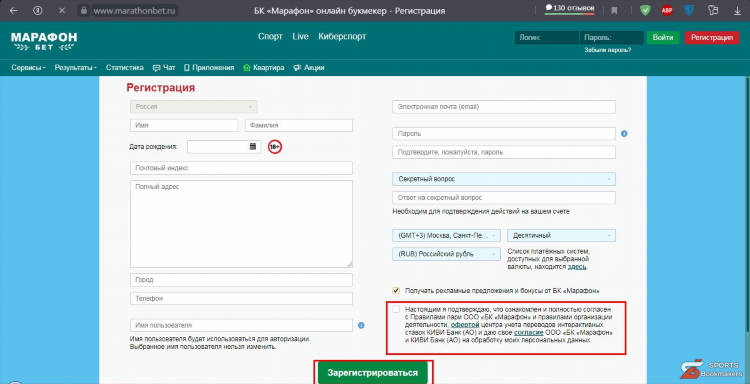Show username info icon
The image size is (750, 384).
pyautogui.click(x=361, y=325)
